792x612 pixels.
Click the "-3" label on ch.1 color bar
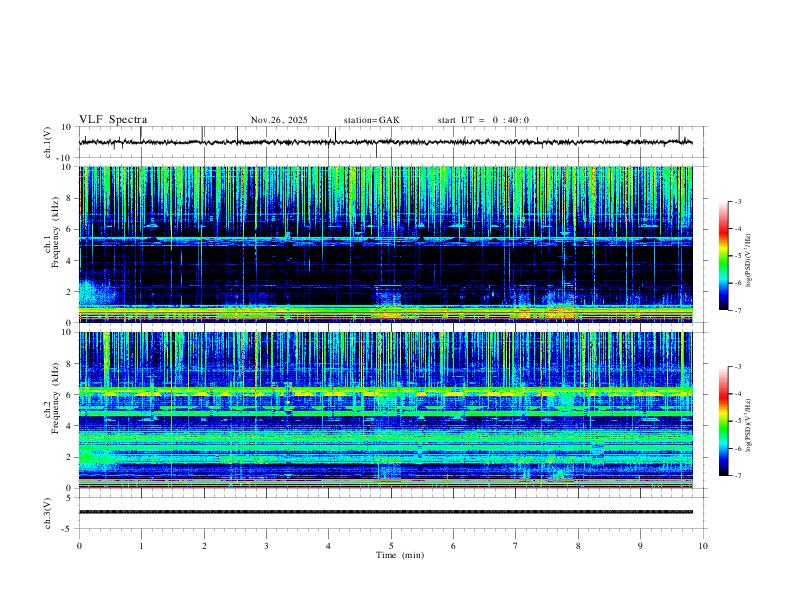(x=737, y=201)
